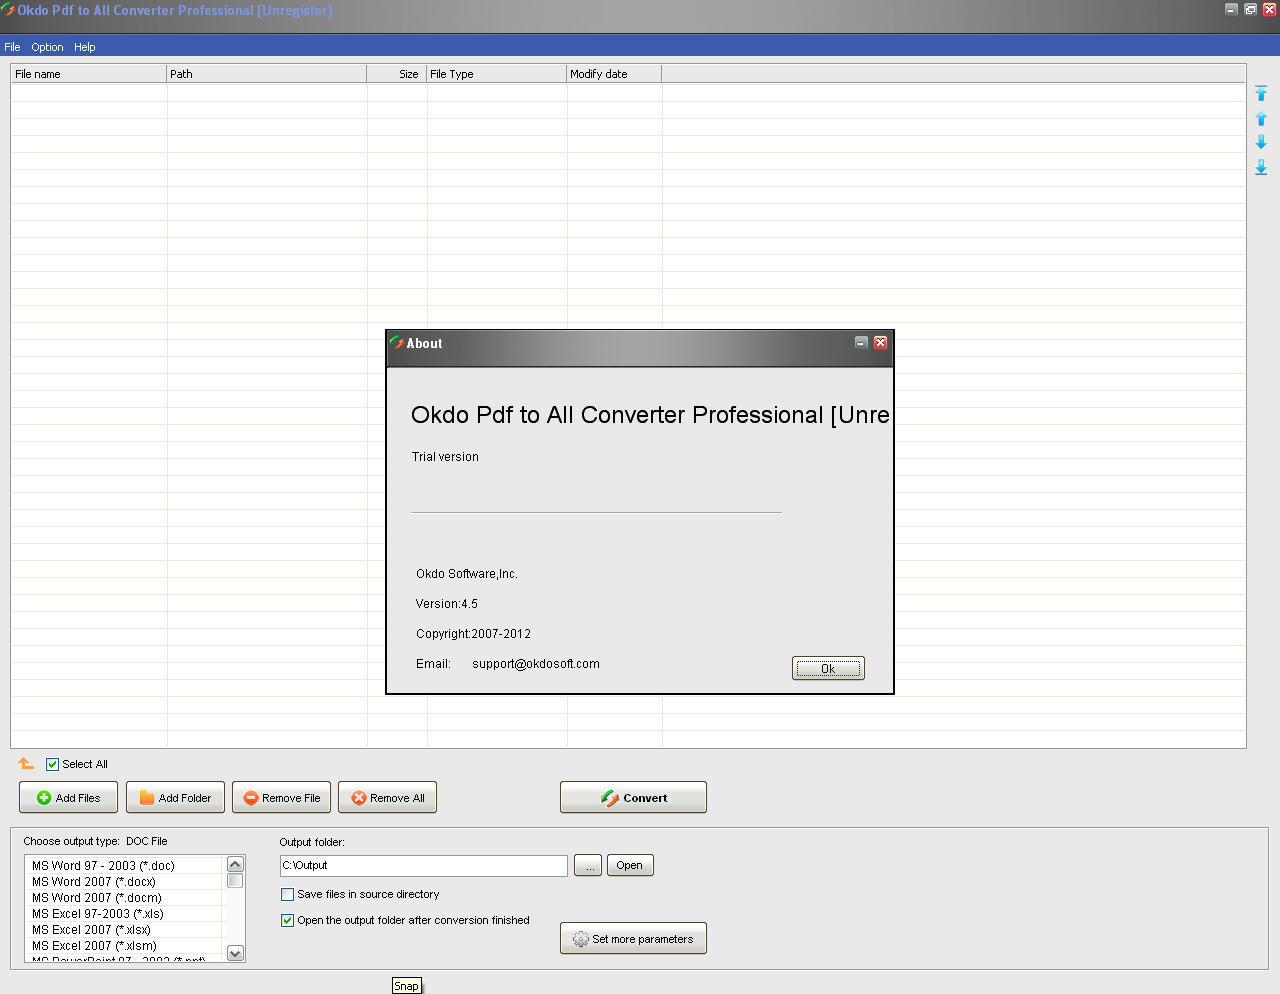Toggle the Select All checkbox
Viewport: 1280px width, 994px height.
point(53,764)
